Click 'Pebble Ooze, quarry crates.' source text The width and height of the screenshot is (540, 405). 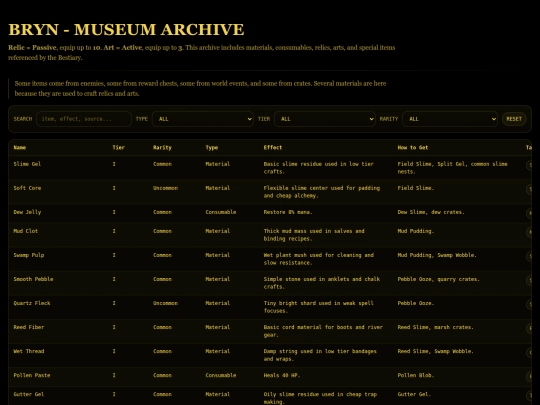tap(438, 279)
